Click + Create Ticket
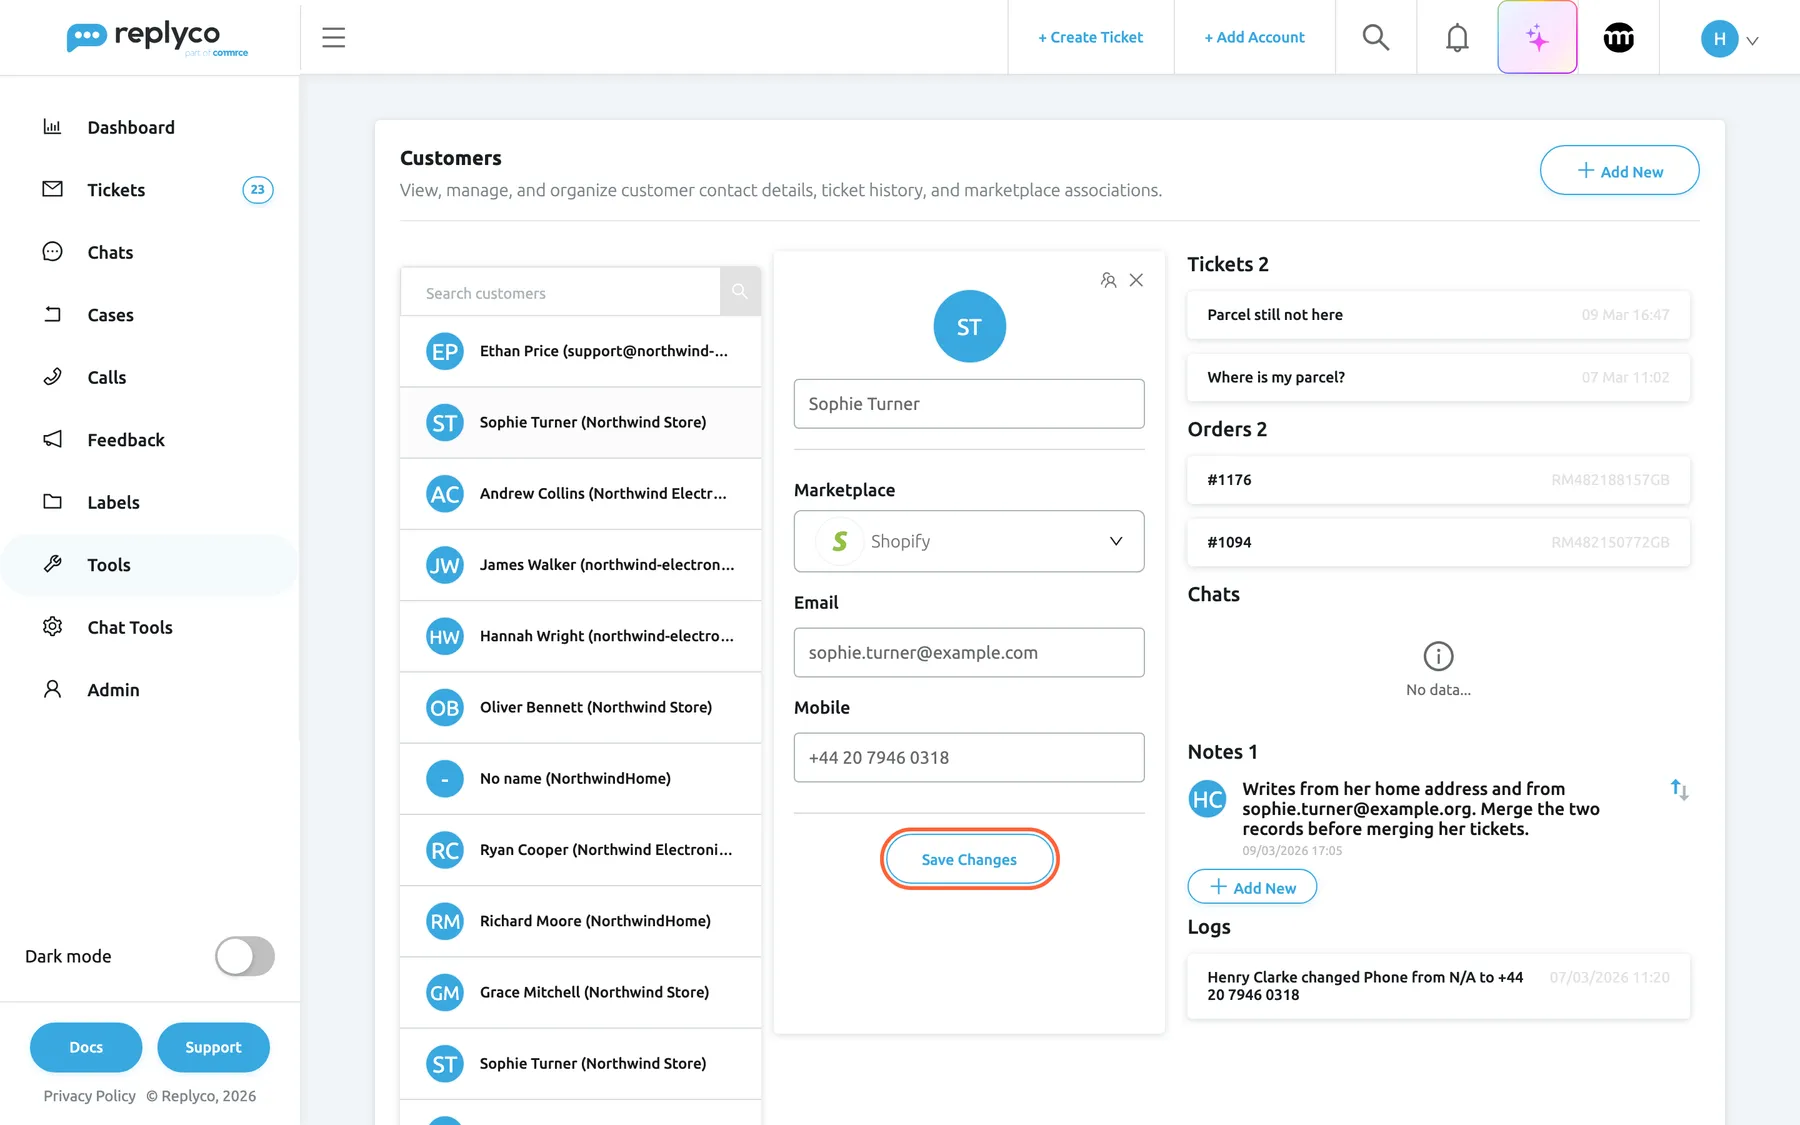 click(x=1090, y=37)
